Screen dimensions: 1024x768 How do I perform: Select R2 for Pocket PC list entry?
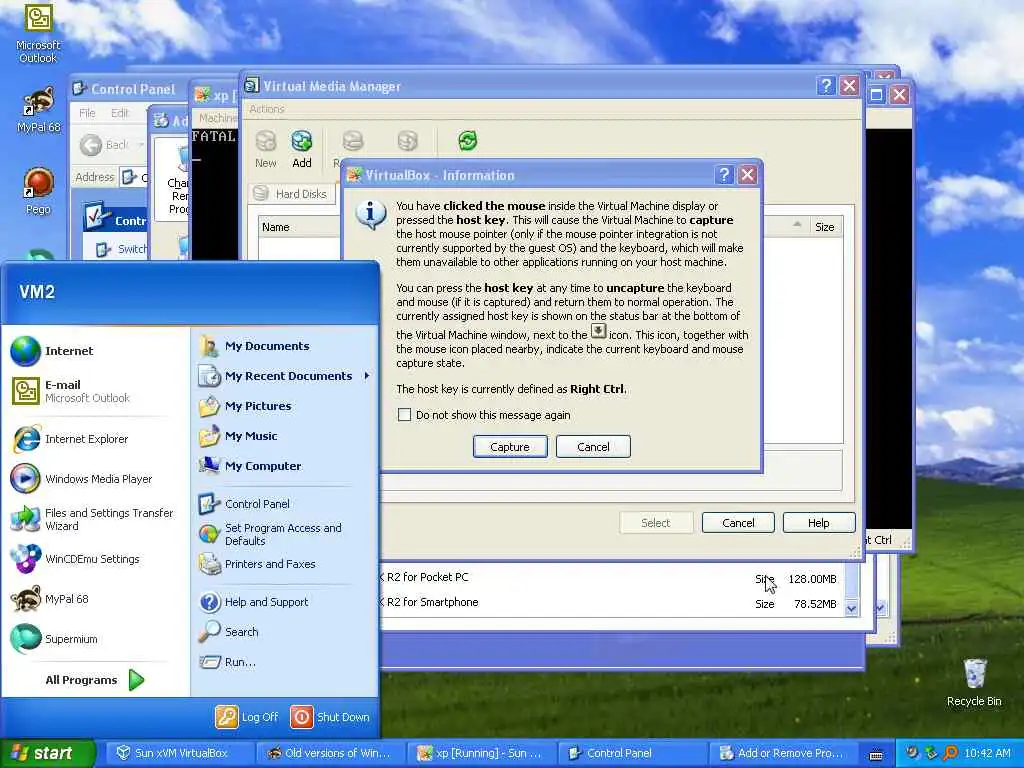tap(613, 578)
